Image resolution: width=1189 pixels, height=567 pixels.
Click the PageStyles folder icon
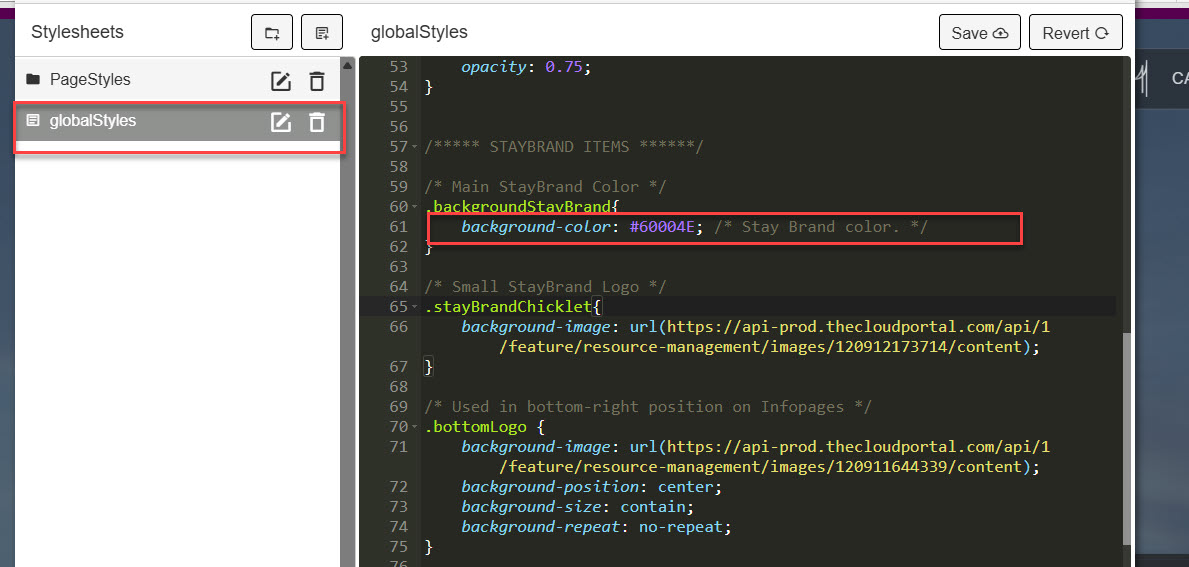pyautogui.click(x=33, y=79)
